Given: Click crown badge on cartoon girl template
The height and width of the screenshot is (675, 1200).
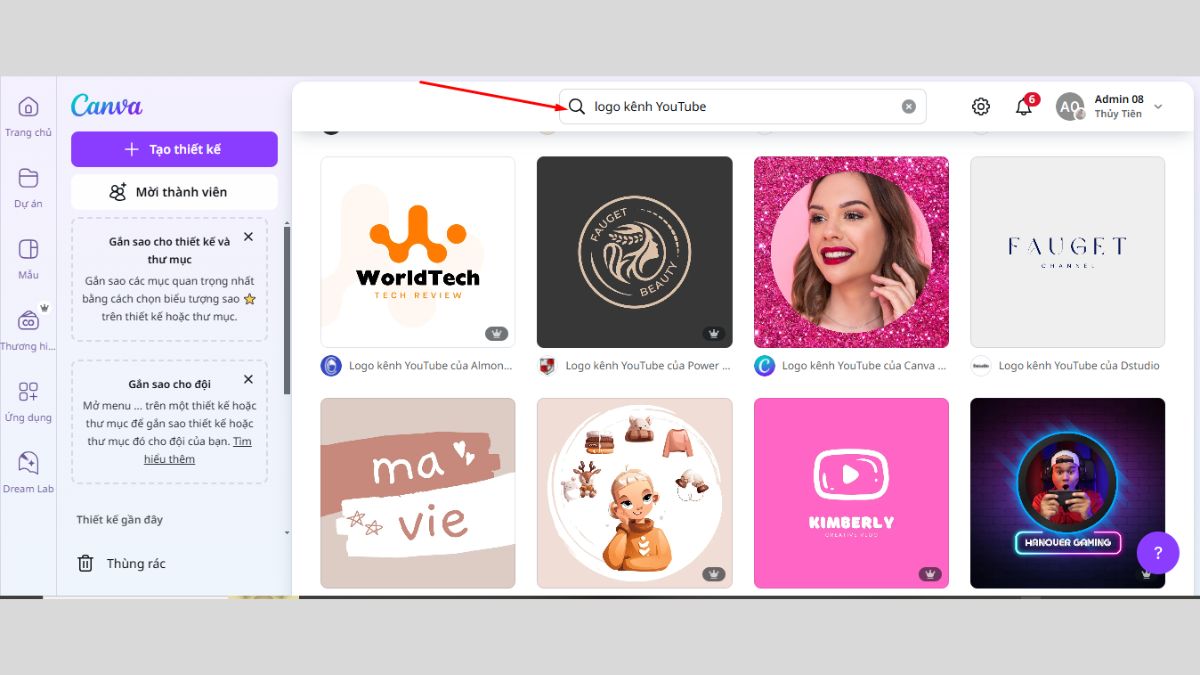Looking at the screenshot, I should [x=713, y=574].
